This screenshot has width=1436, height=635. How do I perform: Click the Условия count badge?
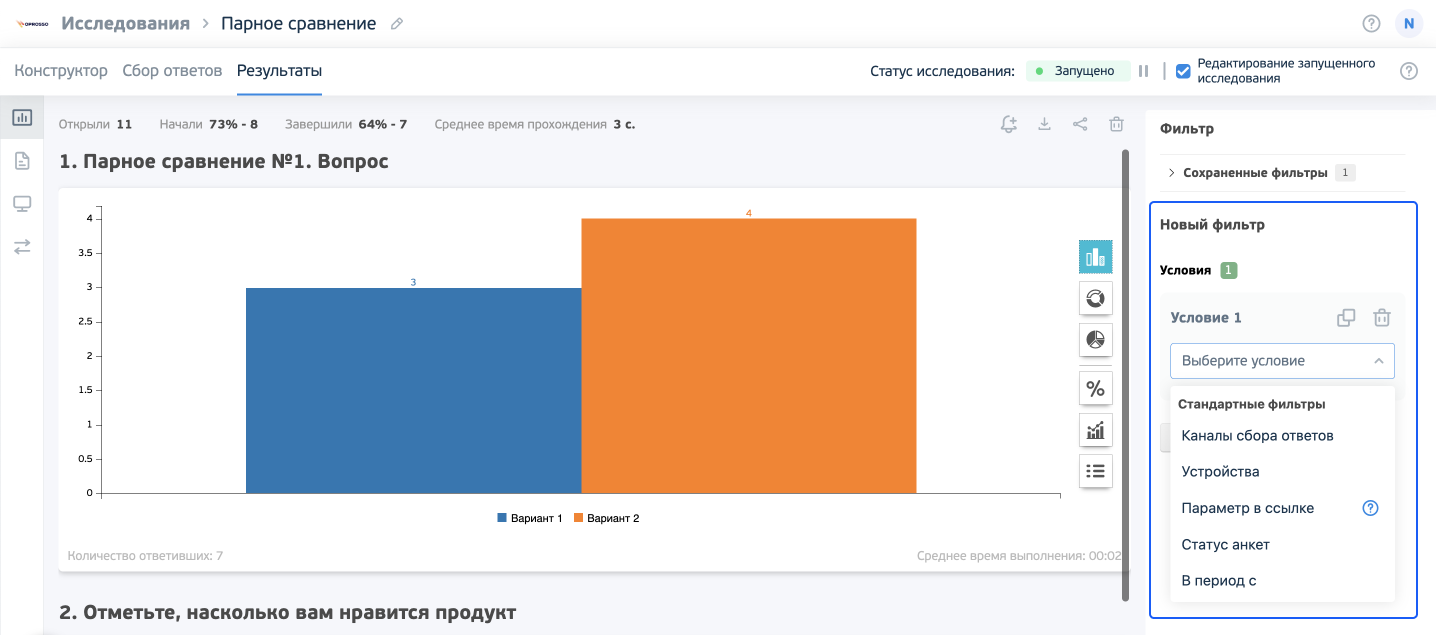(x=1229, y=270)
